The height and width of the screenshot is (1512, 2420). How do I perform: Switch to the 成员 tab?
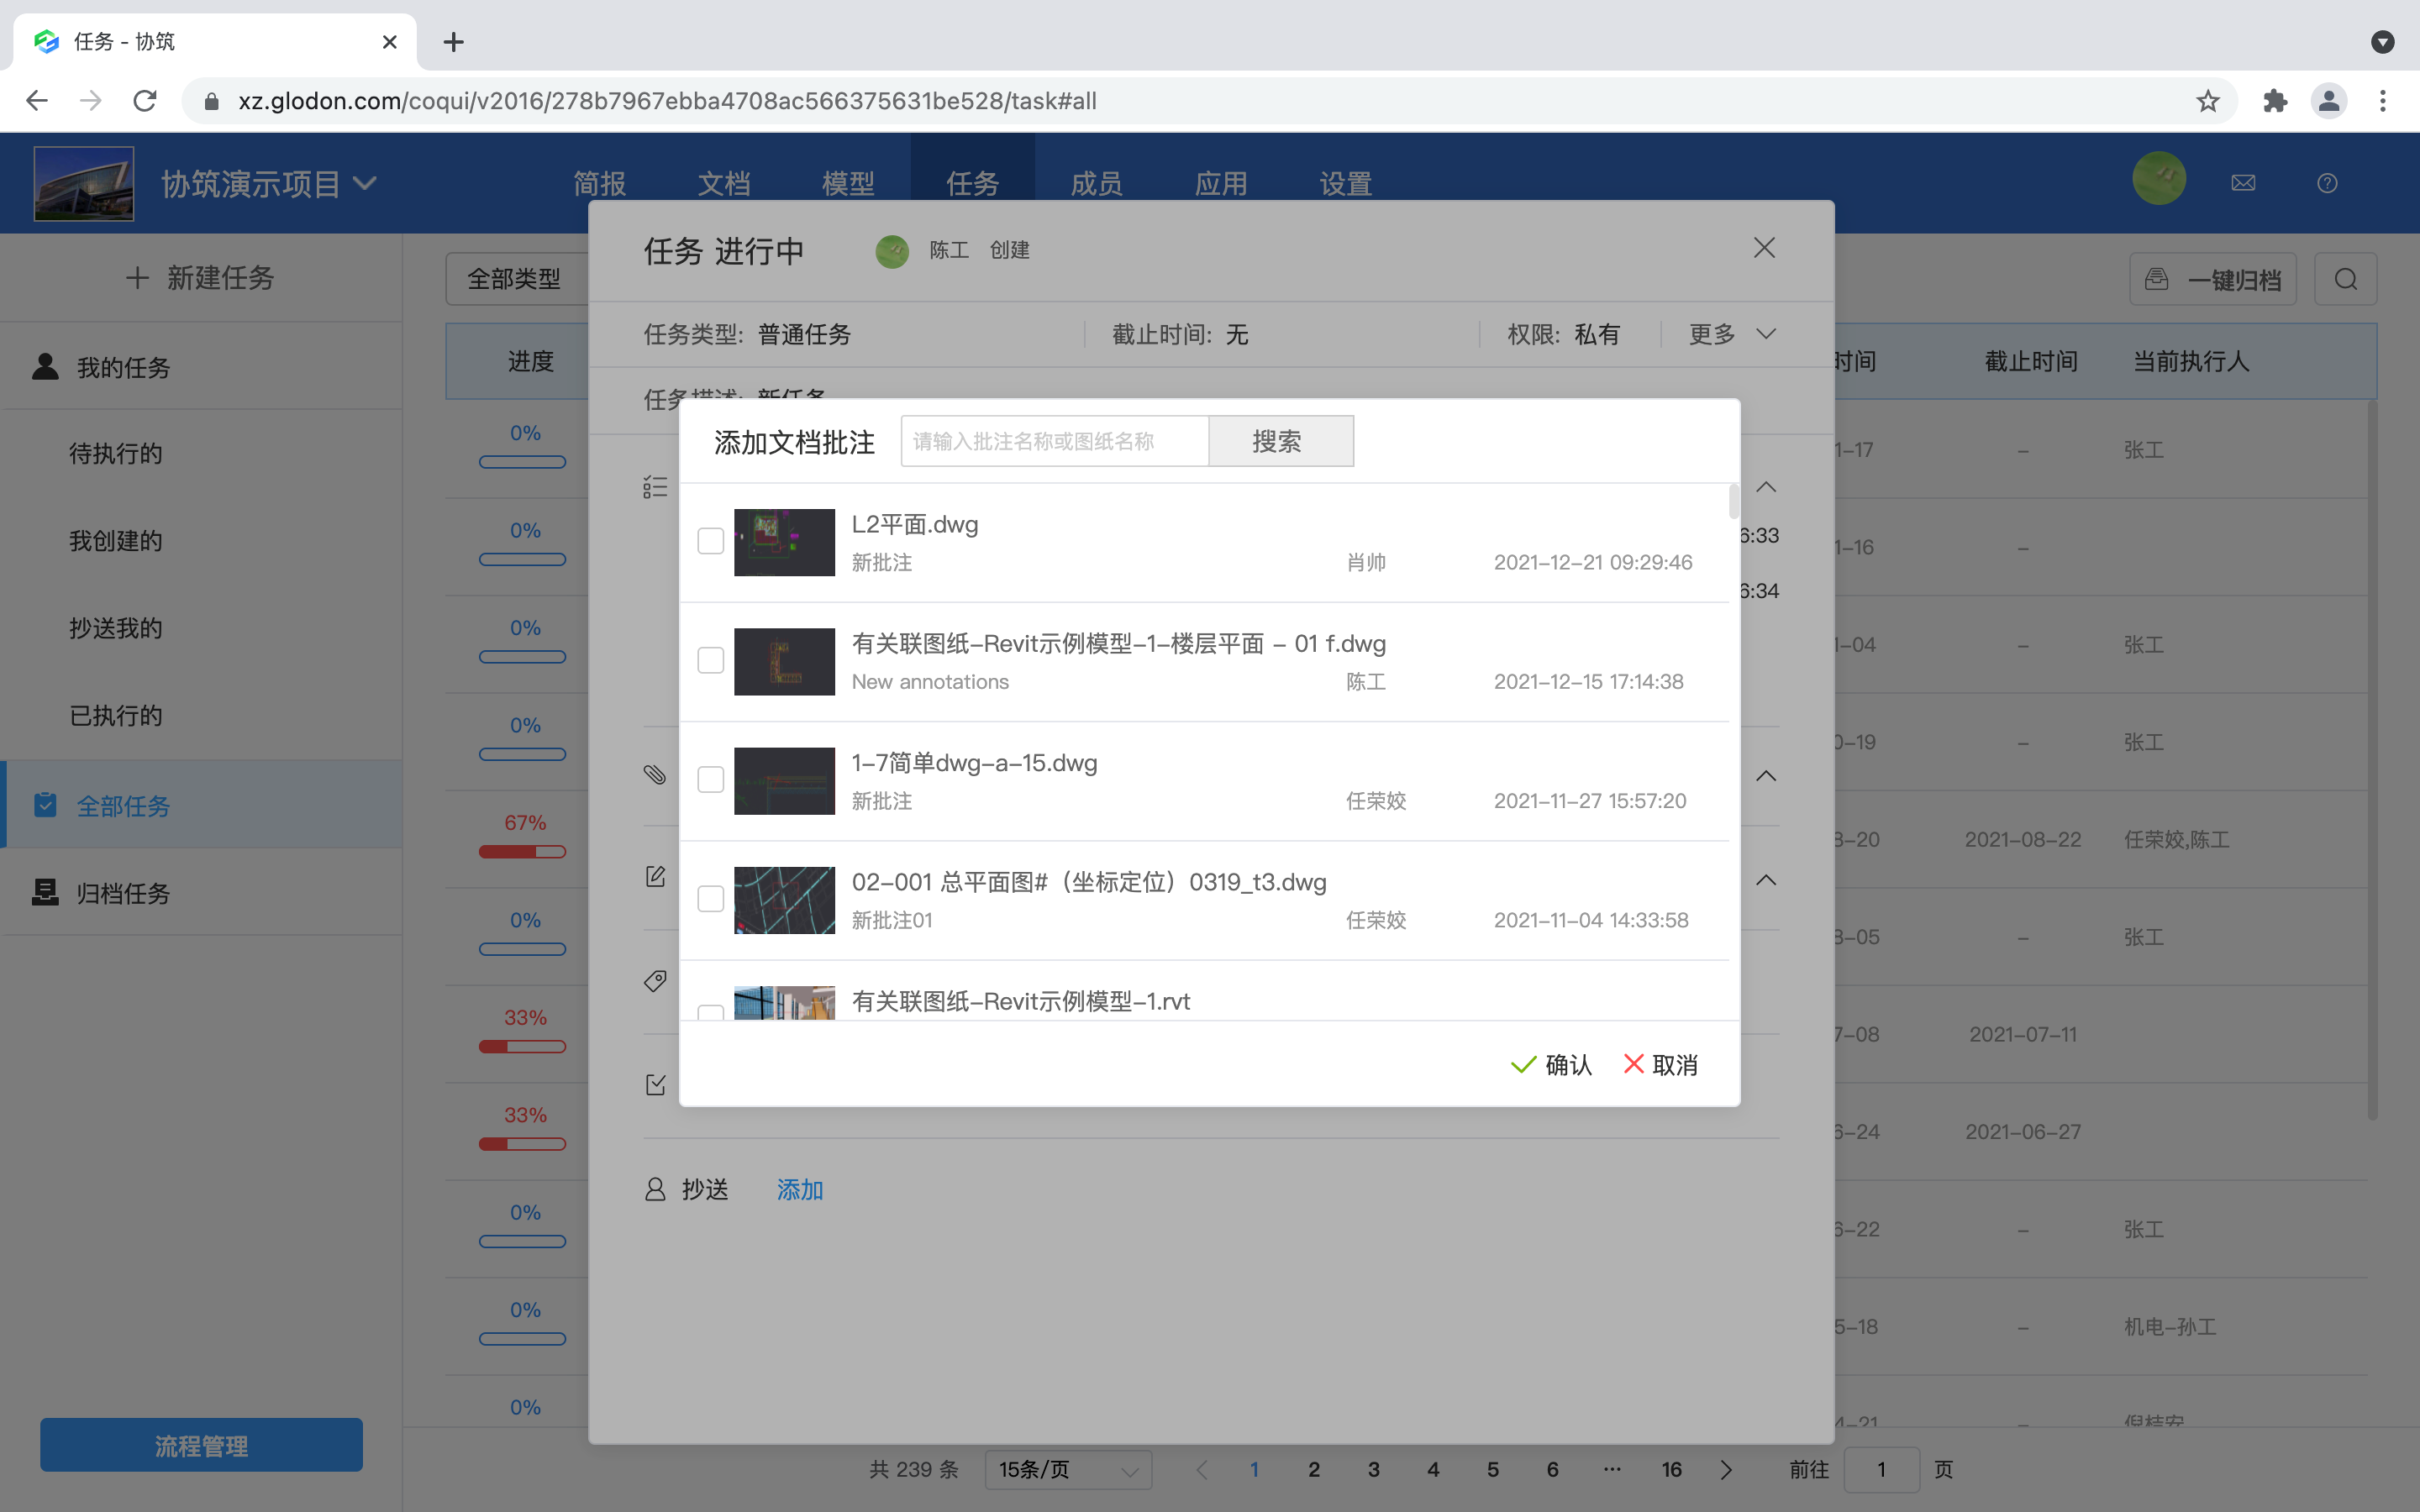(1096, 183)
